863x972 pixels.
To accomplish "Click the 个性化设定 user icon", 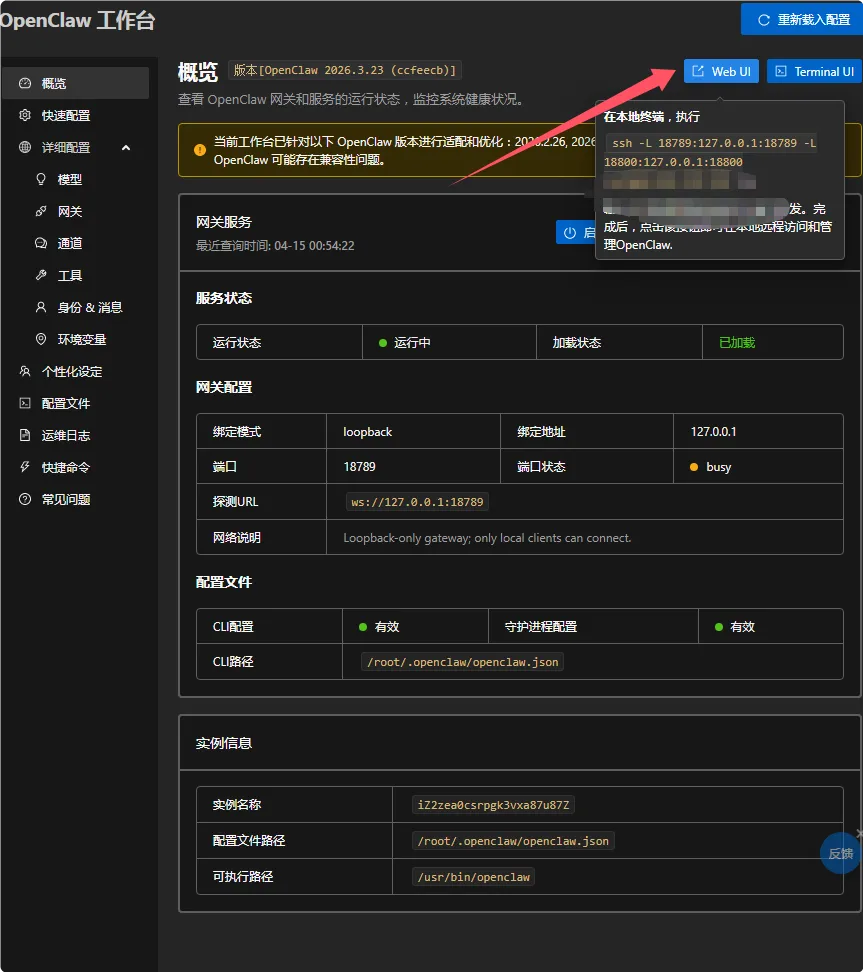I will (25, 371).
